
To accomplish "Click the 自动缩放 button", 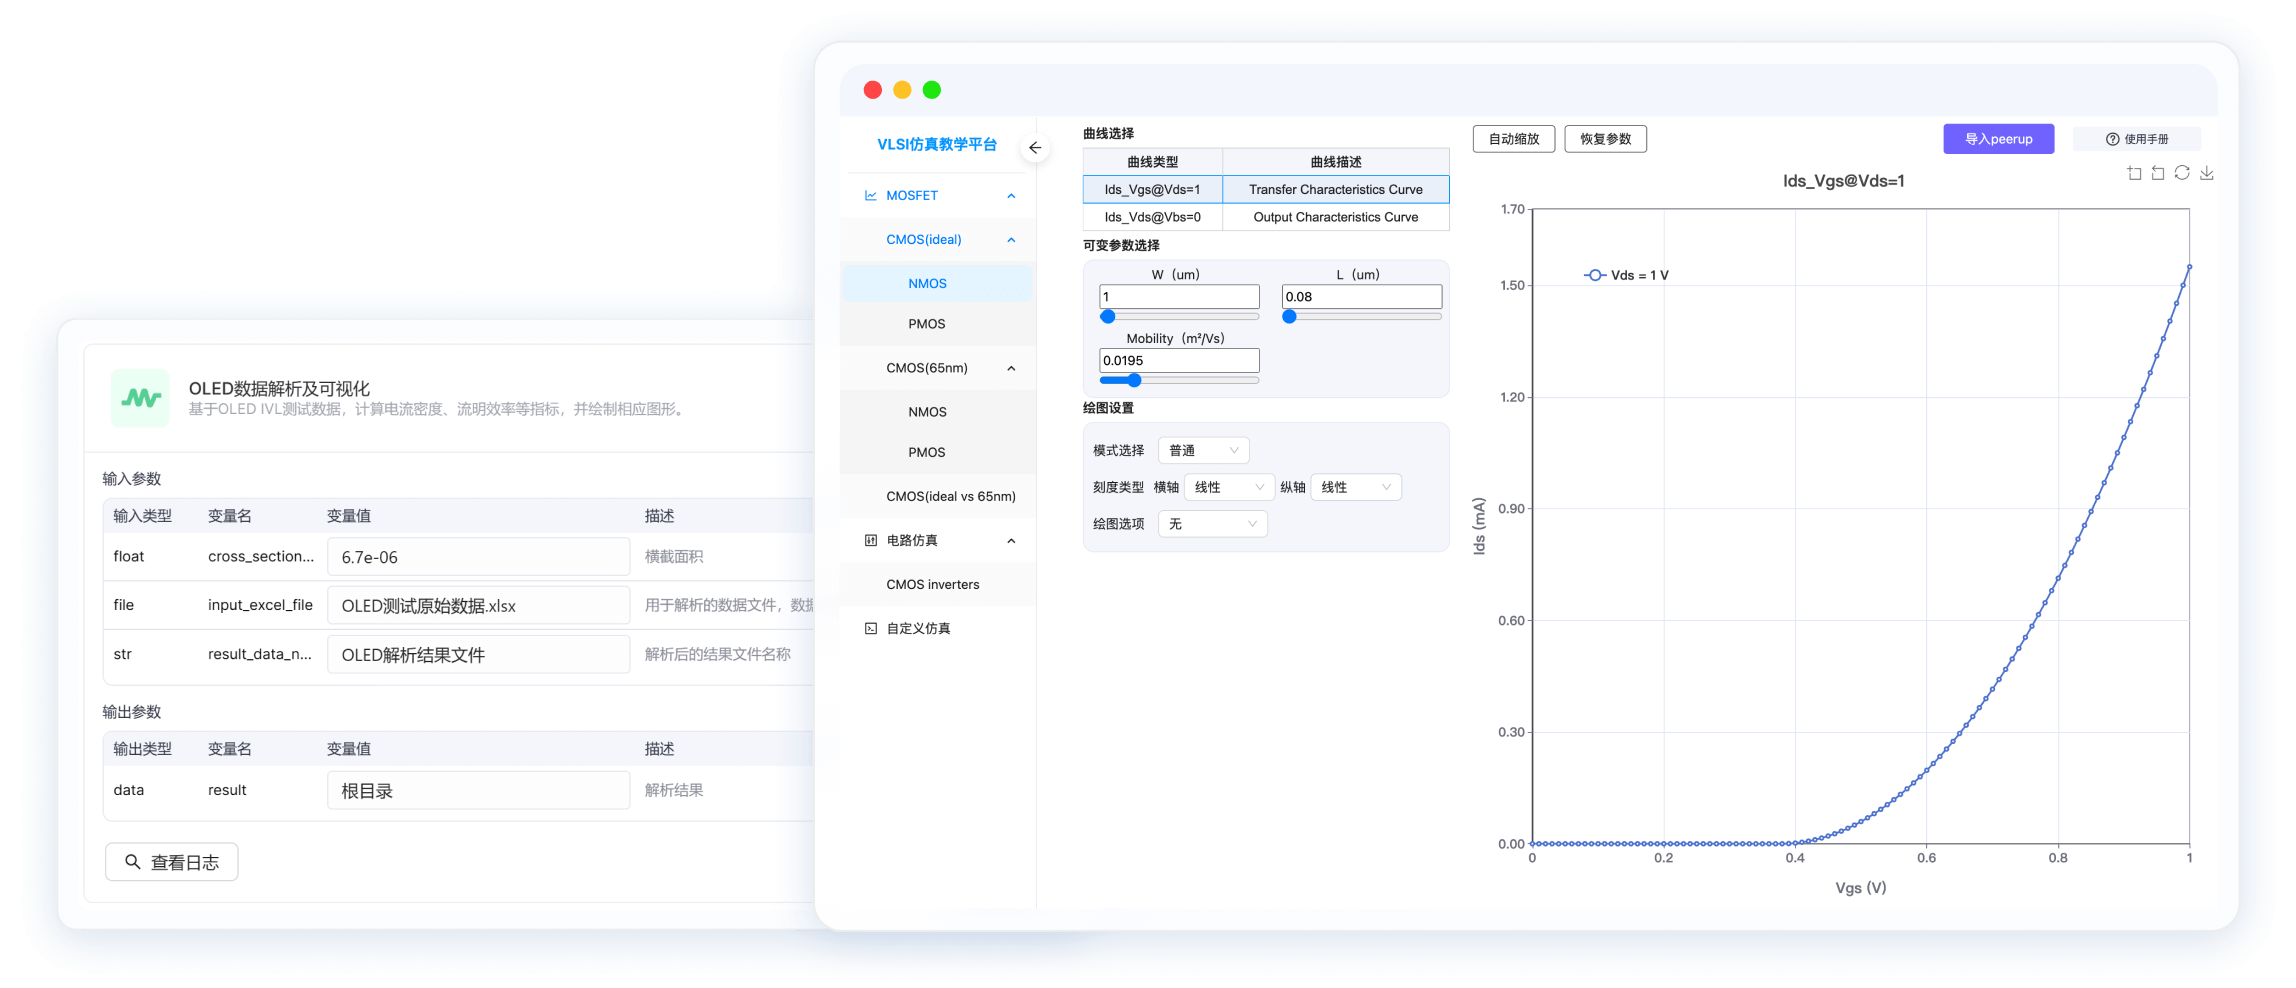I will pos(1513,139).
